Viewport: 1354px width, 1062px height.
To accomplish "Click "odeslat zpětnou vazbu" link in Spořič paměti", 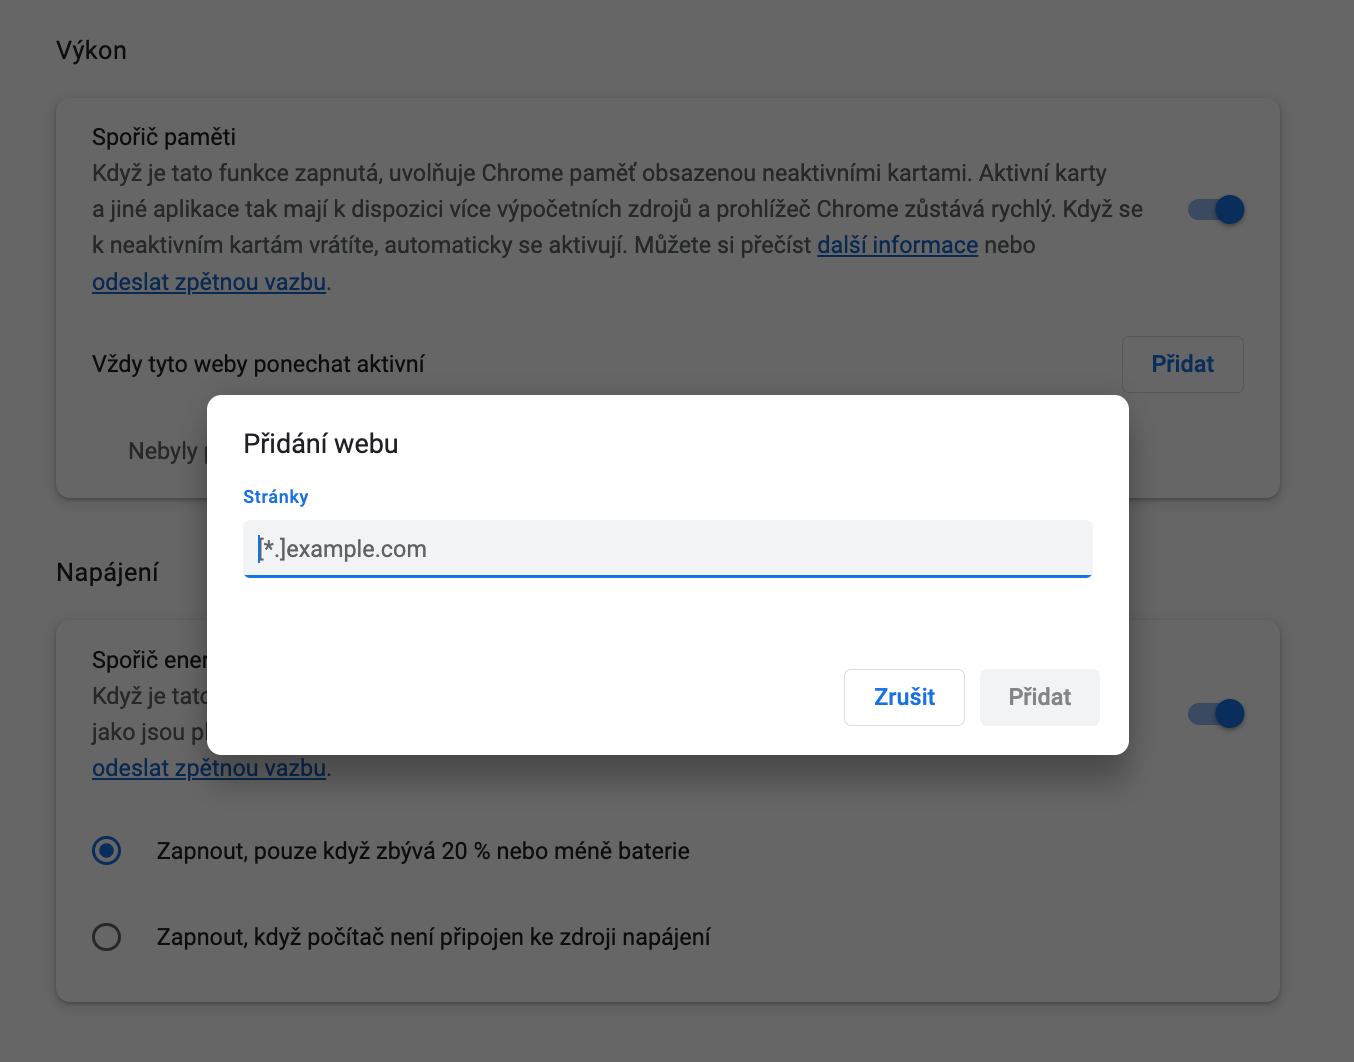I will click(209, 283).
